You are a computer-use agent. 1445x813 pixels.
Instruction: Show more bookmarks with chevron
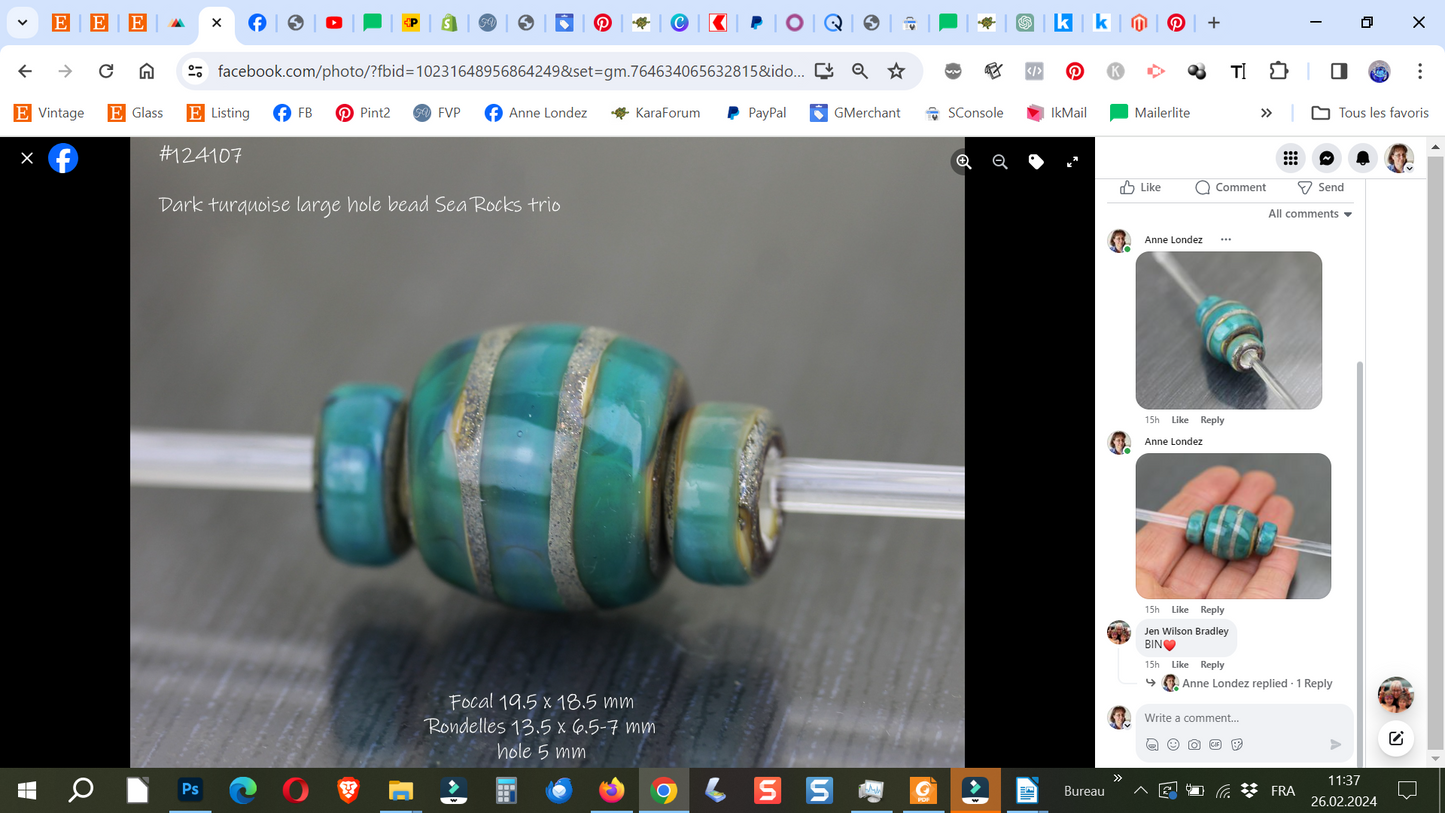[1266, 113]
